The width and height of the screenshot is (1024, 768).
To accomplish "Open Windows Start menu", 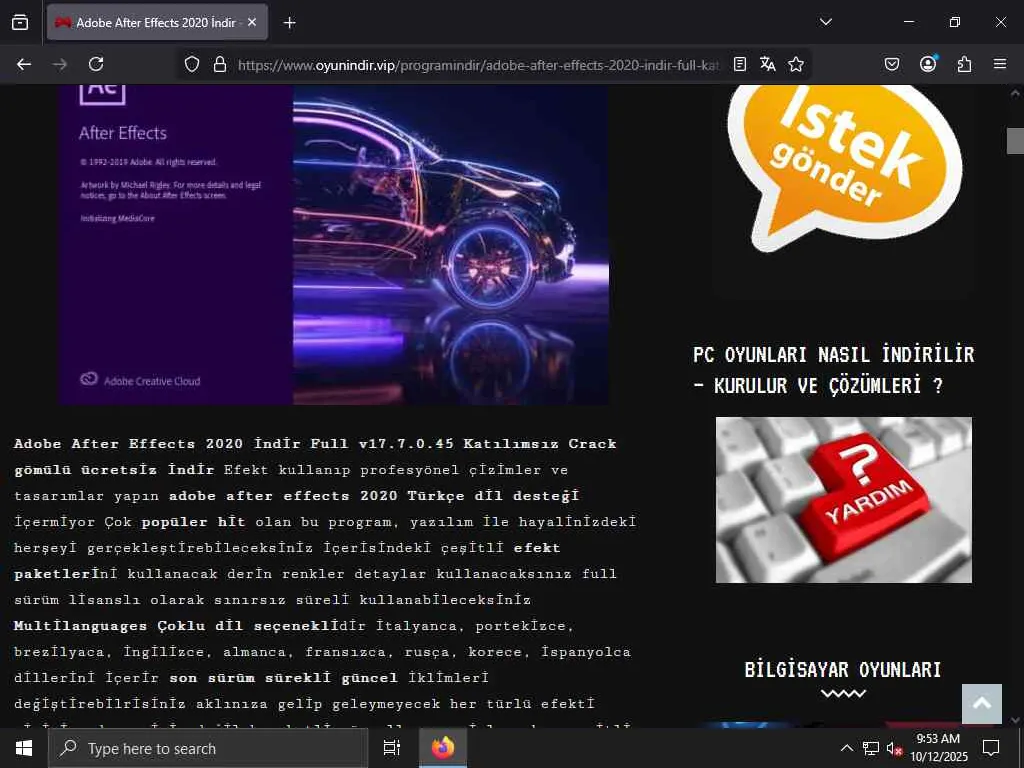I will (24, 748).
